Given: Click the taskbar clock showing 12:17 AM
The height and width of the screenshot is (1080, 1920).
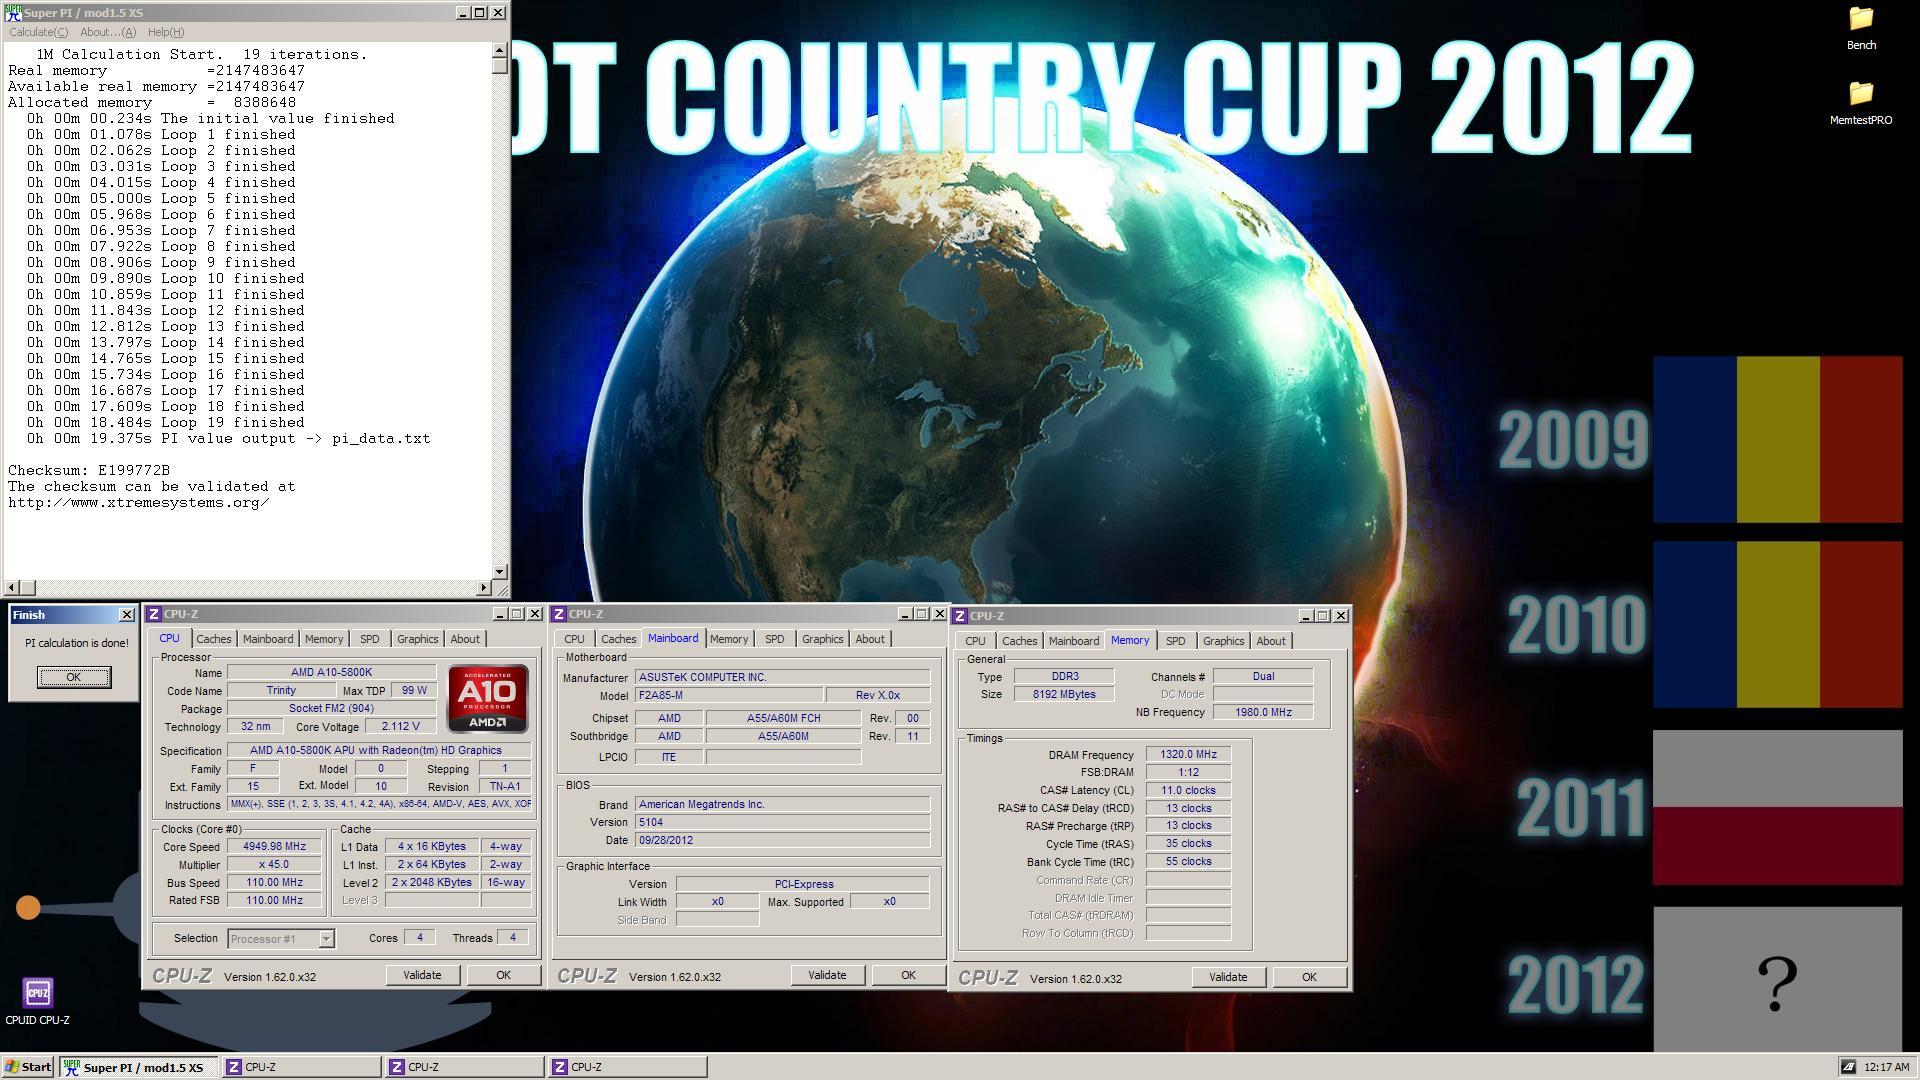Looking at the screenshot, I should tap(1886, 1067).
